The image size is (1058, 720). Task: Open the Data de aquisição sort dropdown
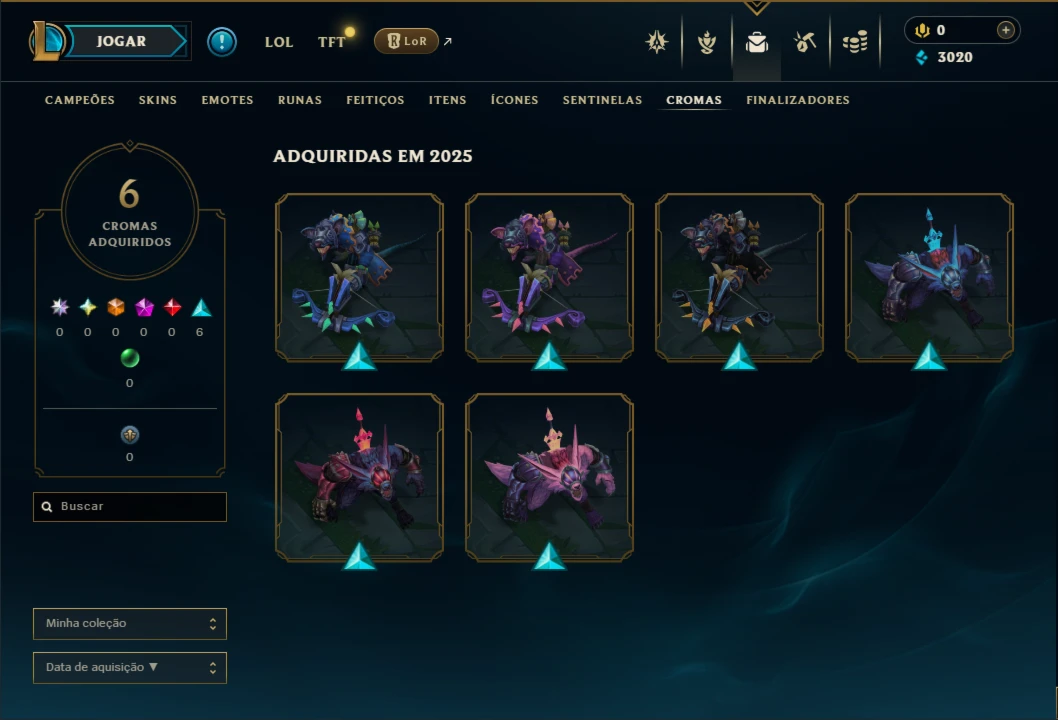(x=130, y=667)
